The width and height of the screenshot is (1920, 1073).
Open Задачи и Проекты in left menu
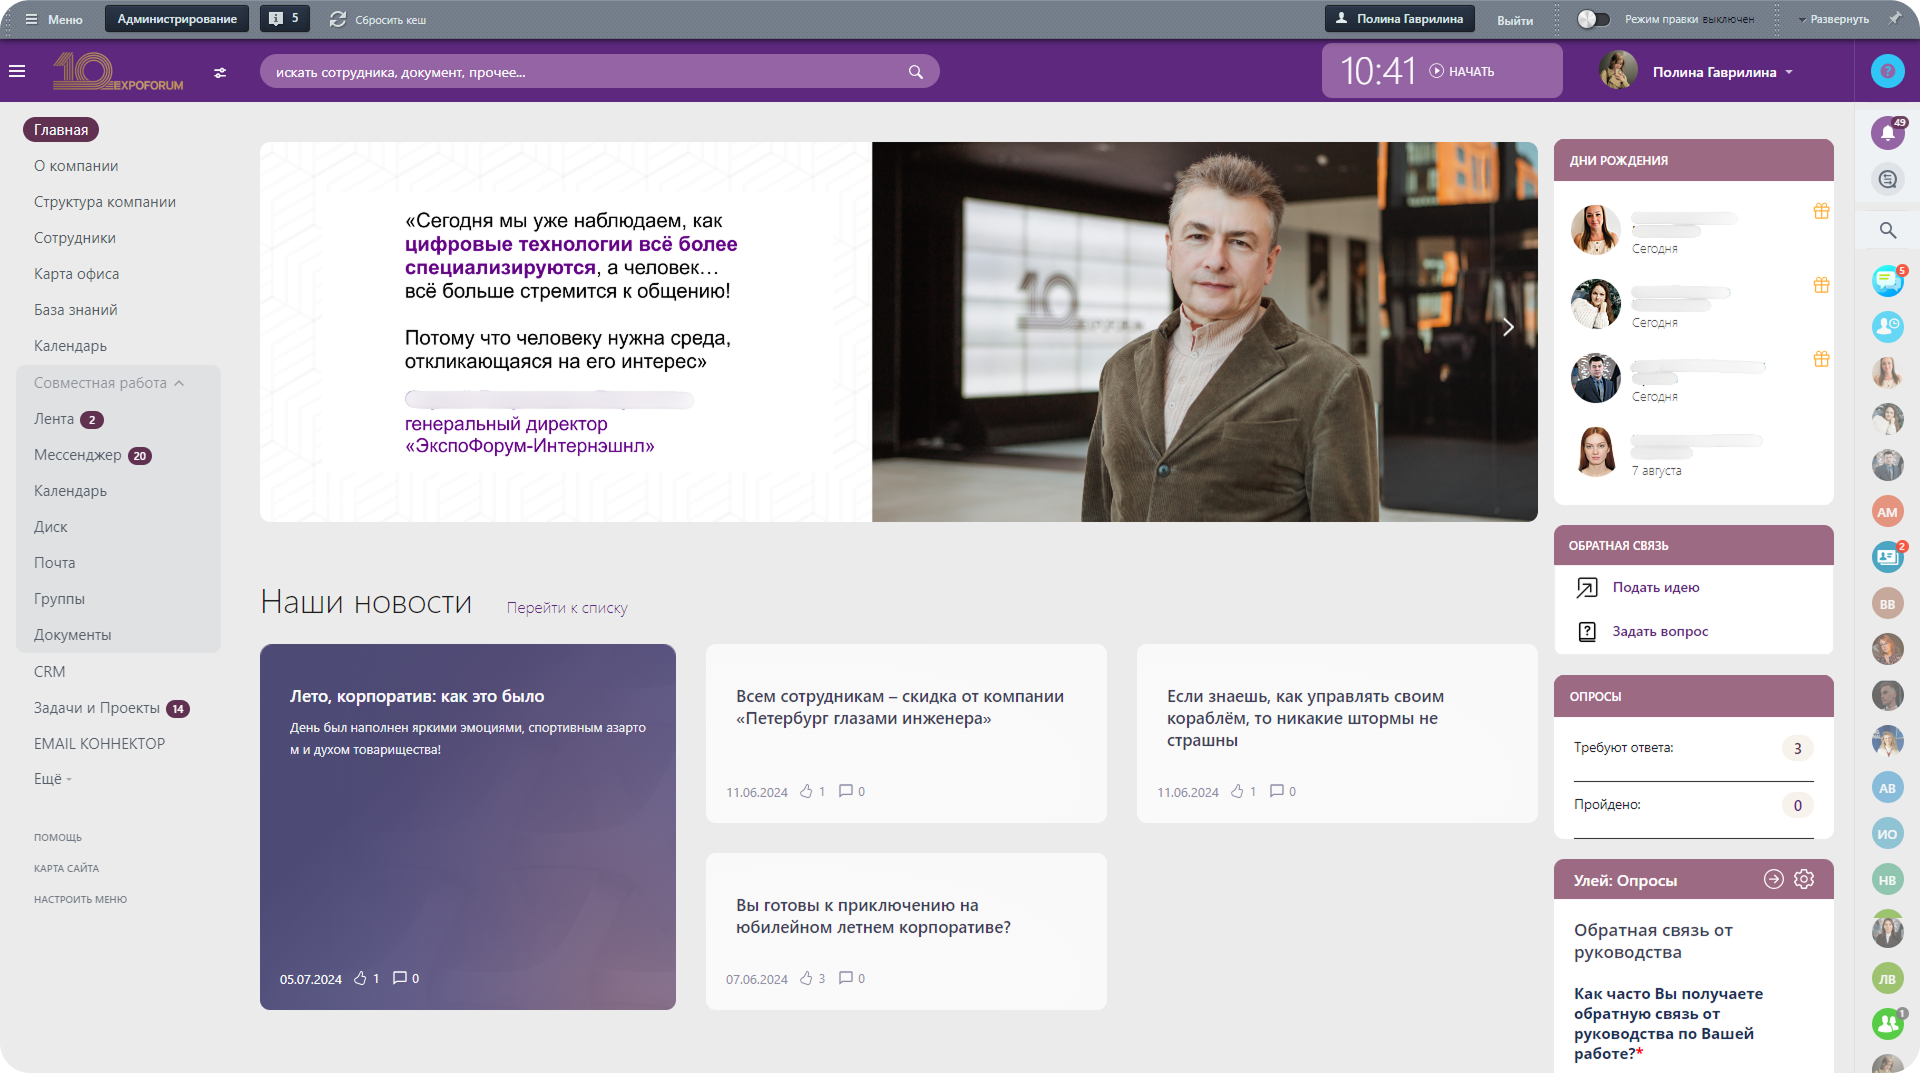pyautogui.click(x=97, y=708)
